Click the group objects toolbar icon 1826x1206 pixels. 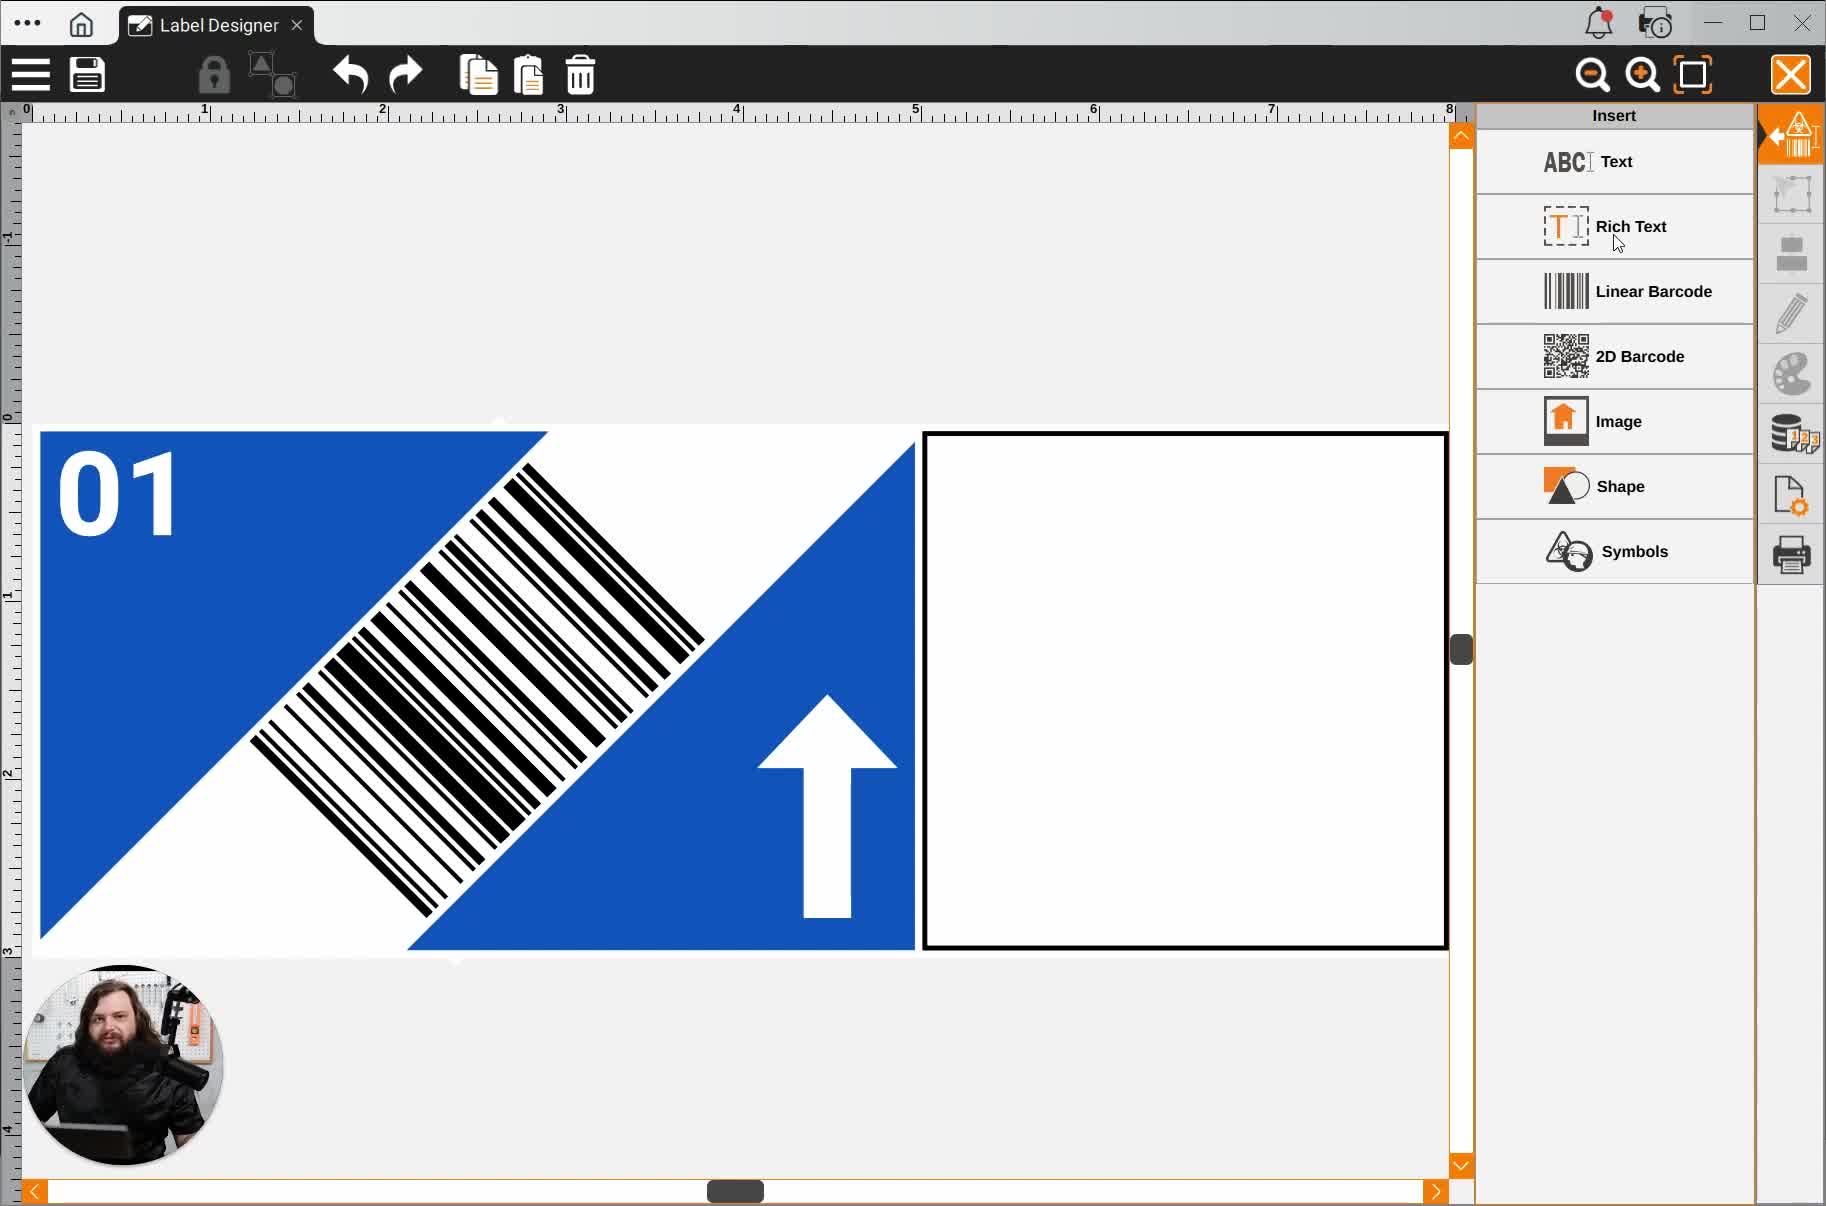click(272, 75)
